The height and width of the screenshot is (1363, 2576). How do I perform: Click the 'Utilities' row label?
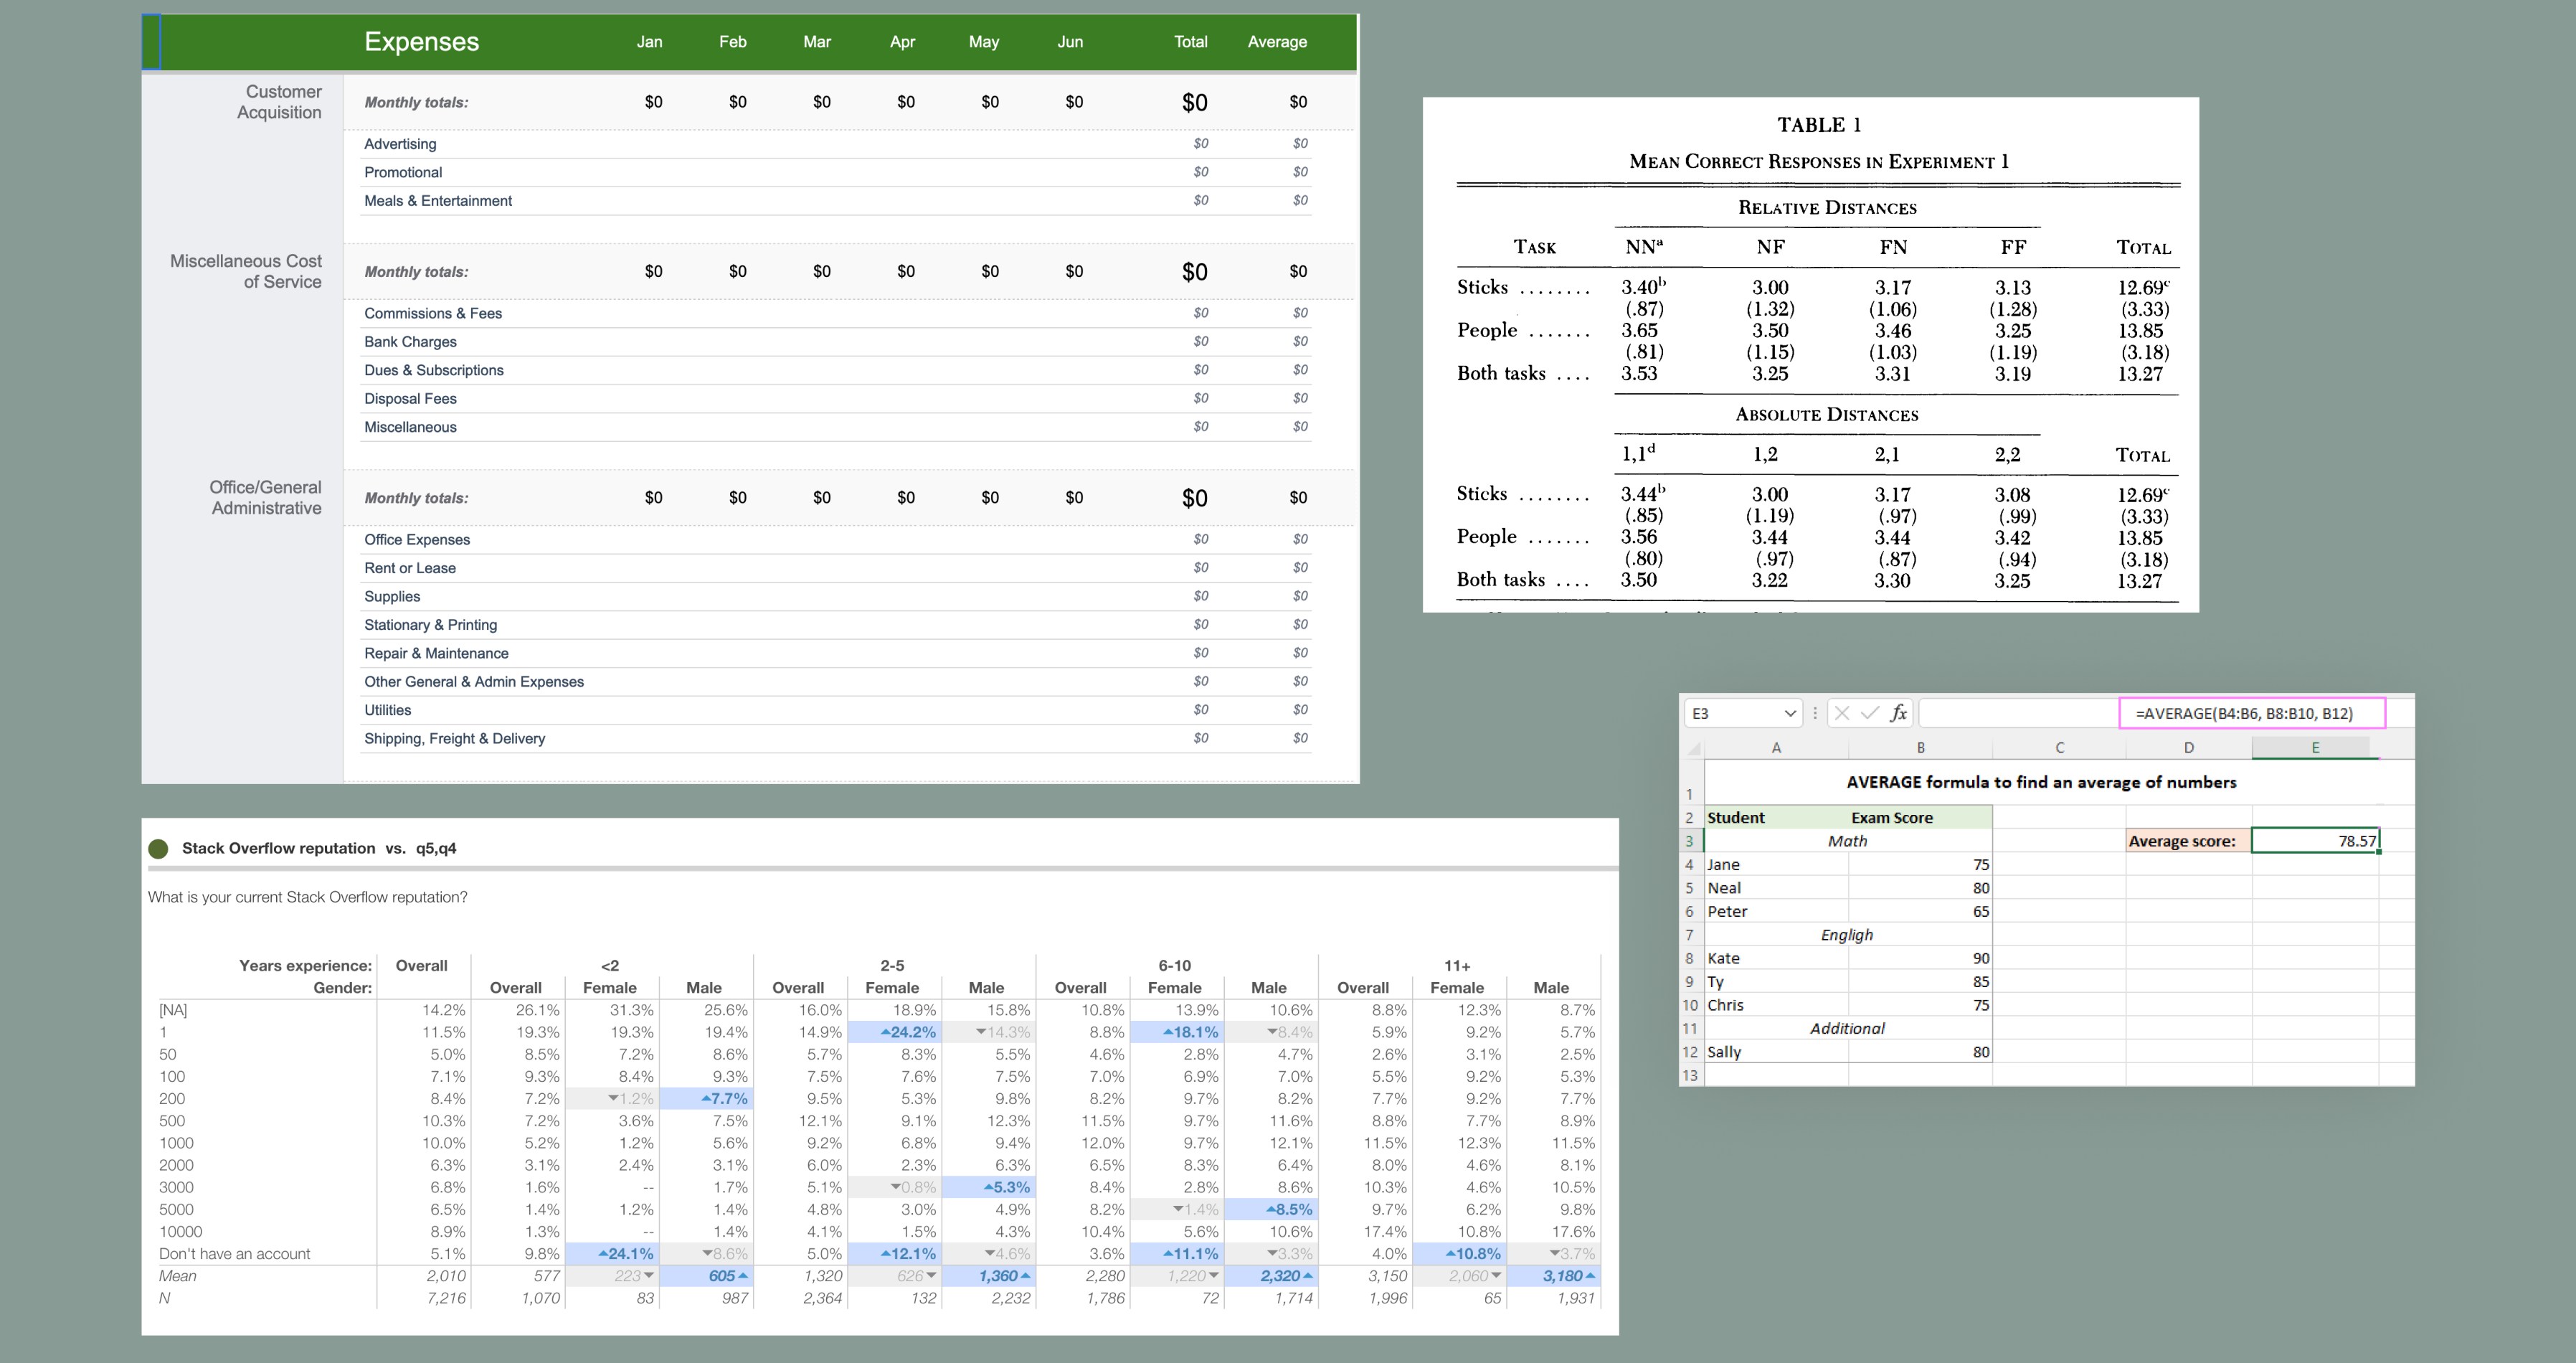(388, 710)
